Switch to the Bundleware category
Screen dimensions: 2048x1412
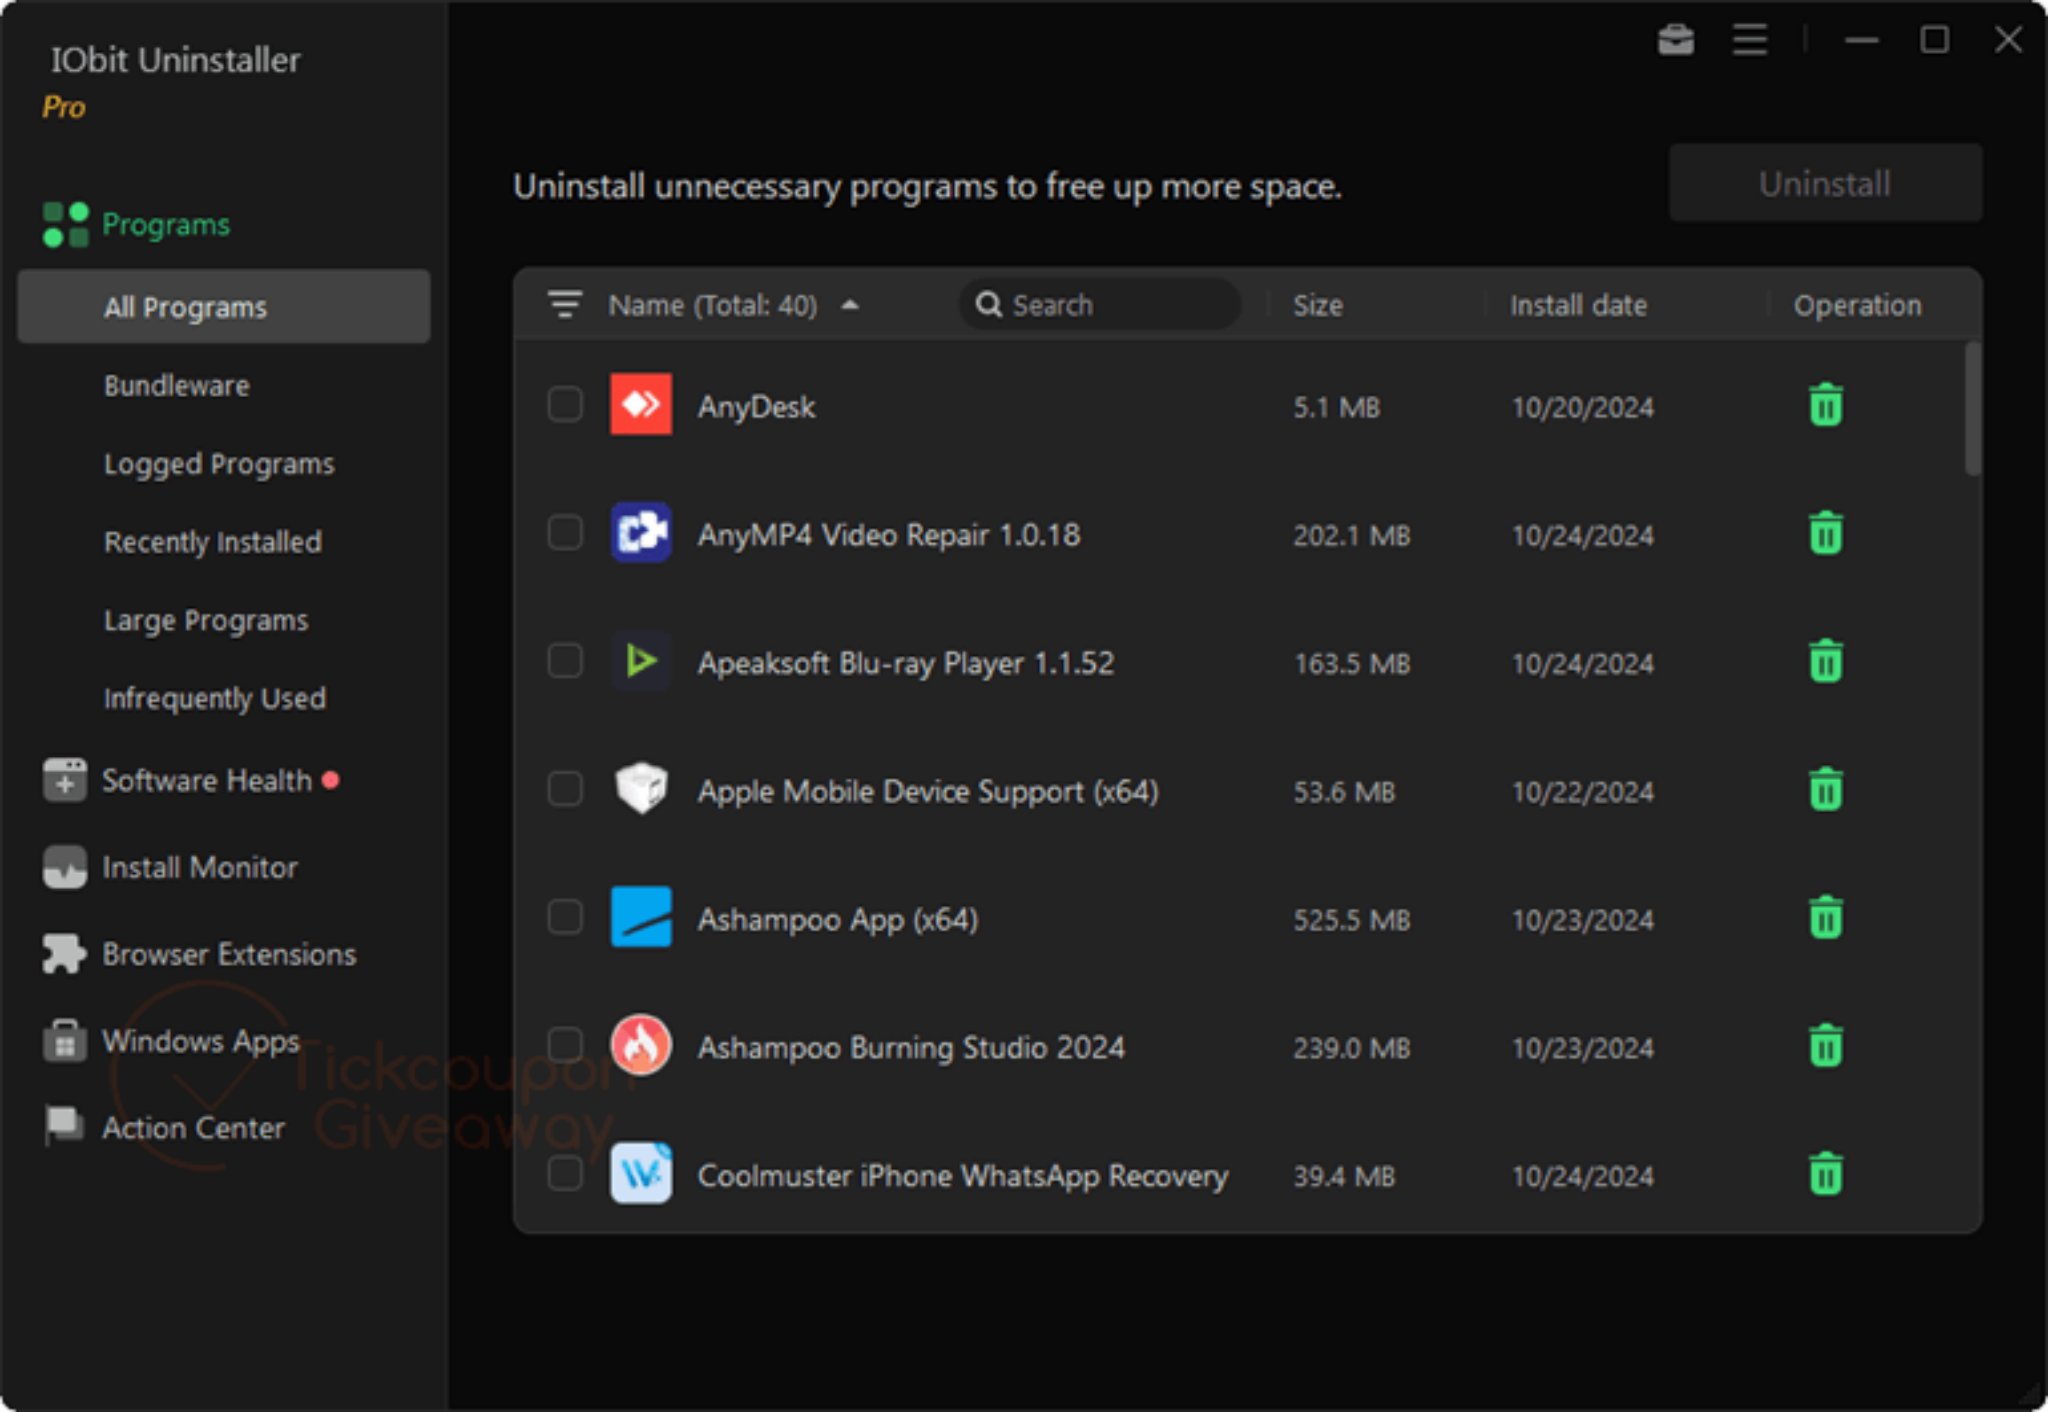tap(176, 385)
